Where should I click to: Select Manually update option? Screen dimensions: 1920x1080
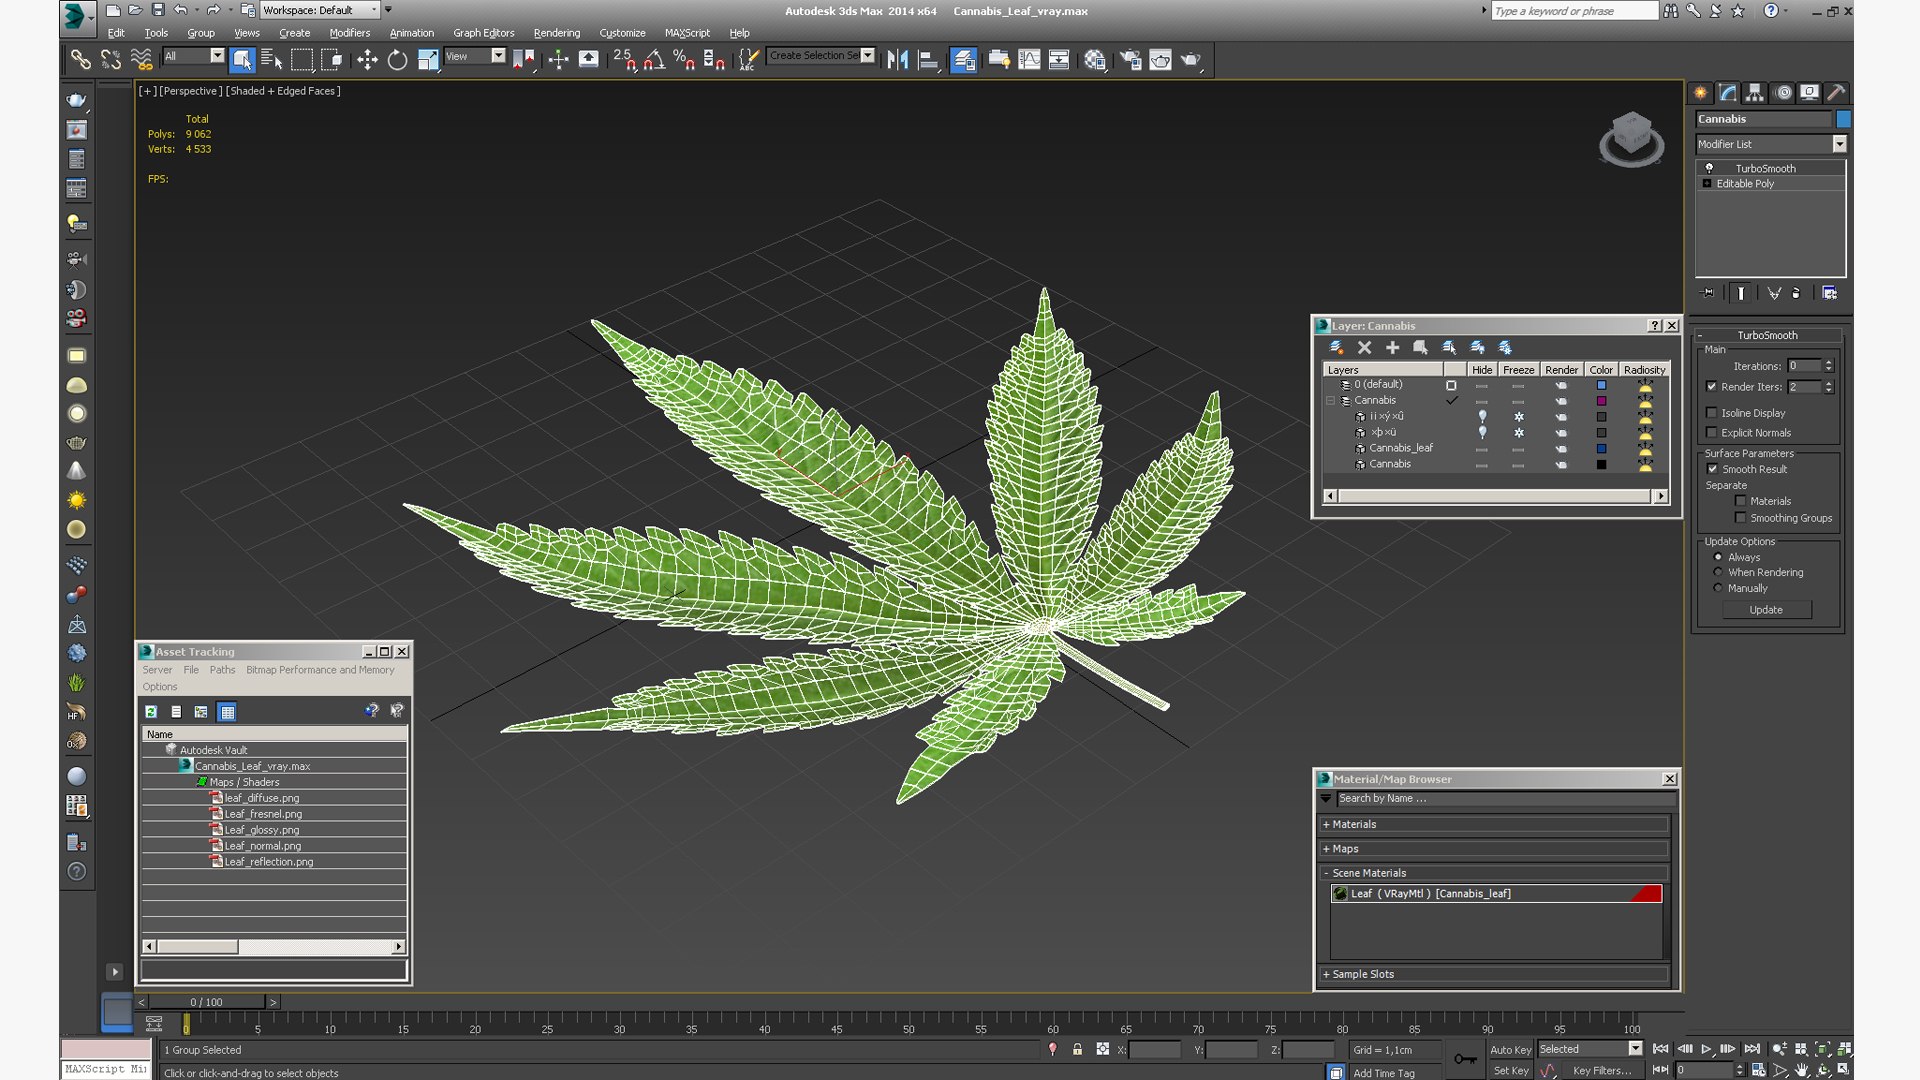[x=1719, y=588]
